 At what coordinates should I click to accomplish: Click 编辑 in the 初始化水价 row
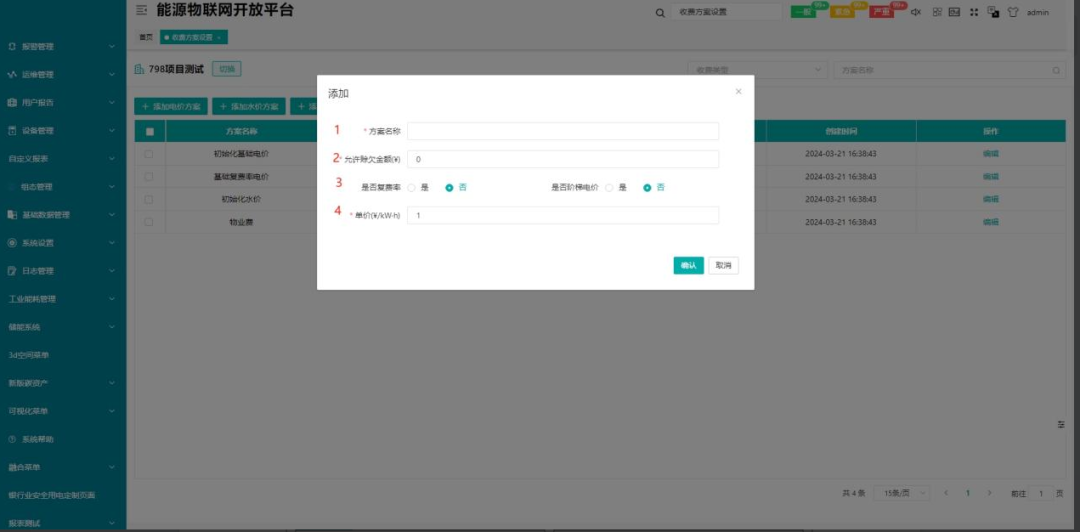click(990, 200)
